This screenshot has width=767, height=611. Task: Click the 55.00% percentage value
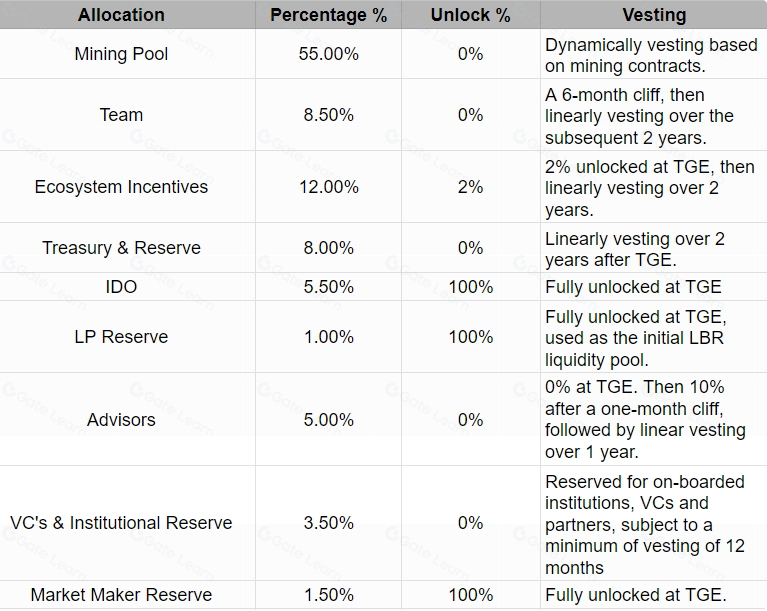click(328, 54)
